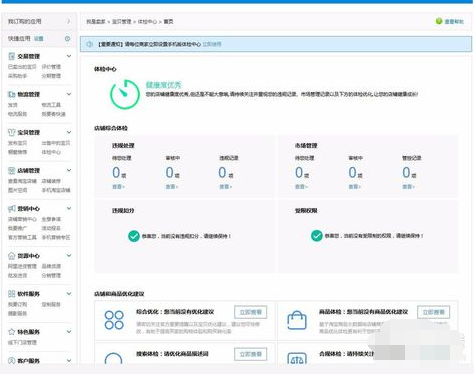Open 评价管理 in the sidebar
Image resolution: width=474 pixels, height=377 pixels.
(51, 67)
